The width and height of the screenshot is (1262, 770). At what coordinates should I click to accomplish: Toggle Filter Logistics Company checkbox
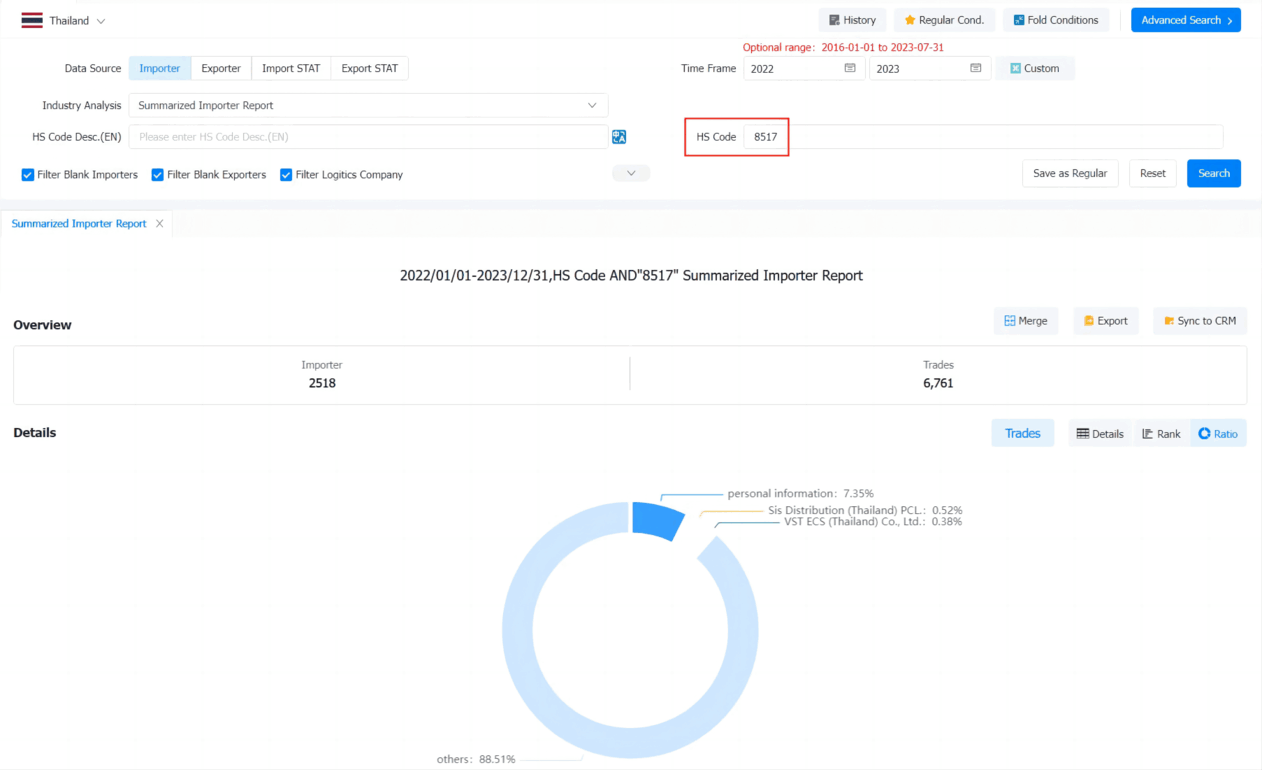286,175
